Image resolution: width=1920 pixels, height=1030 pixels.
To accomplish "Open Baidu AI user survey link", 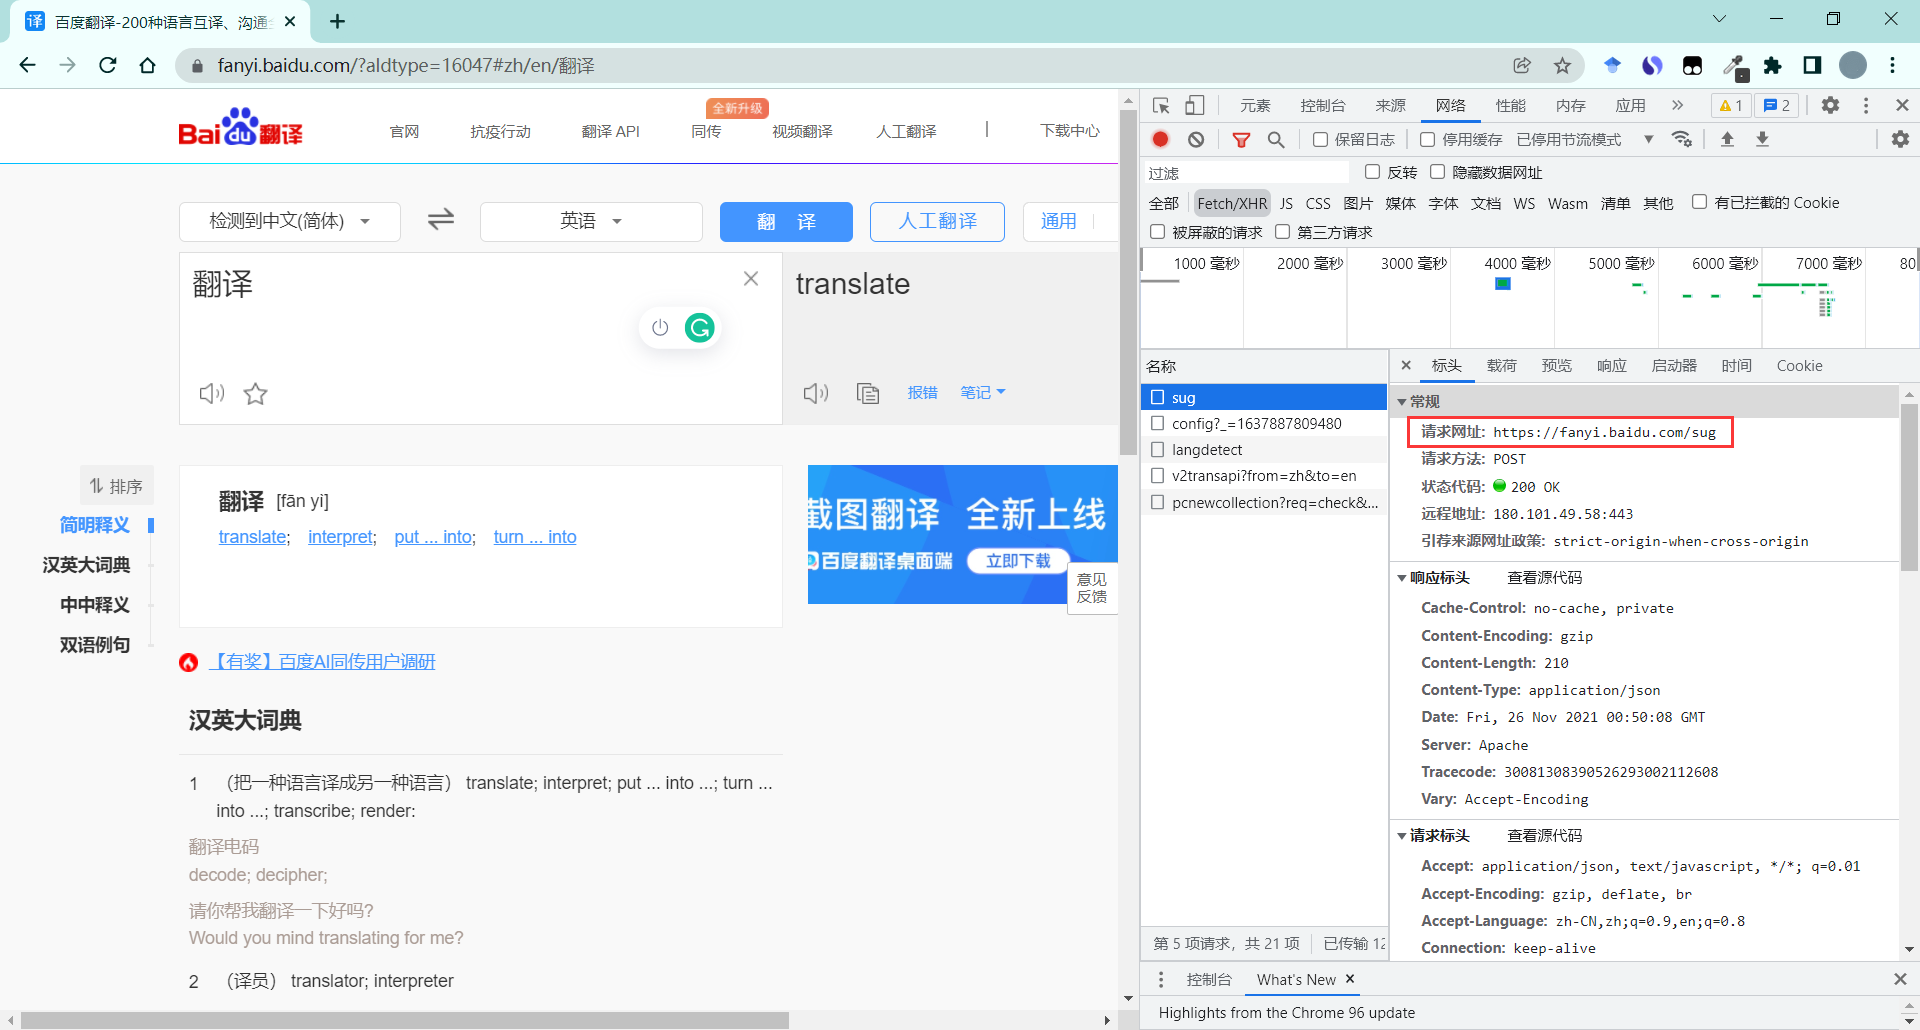I will [322, 662].
